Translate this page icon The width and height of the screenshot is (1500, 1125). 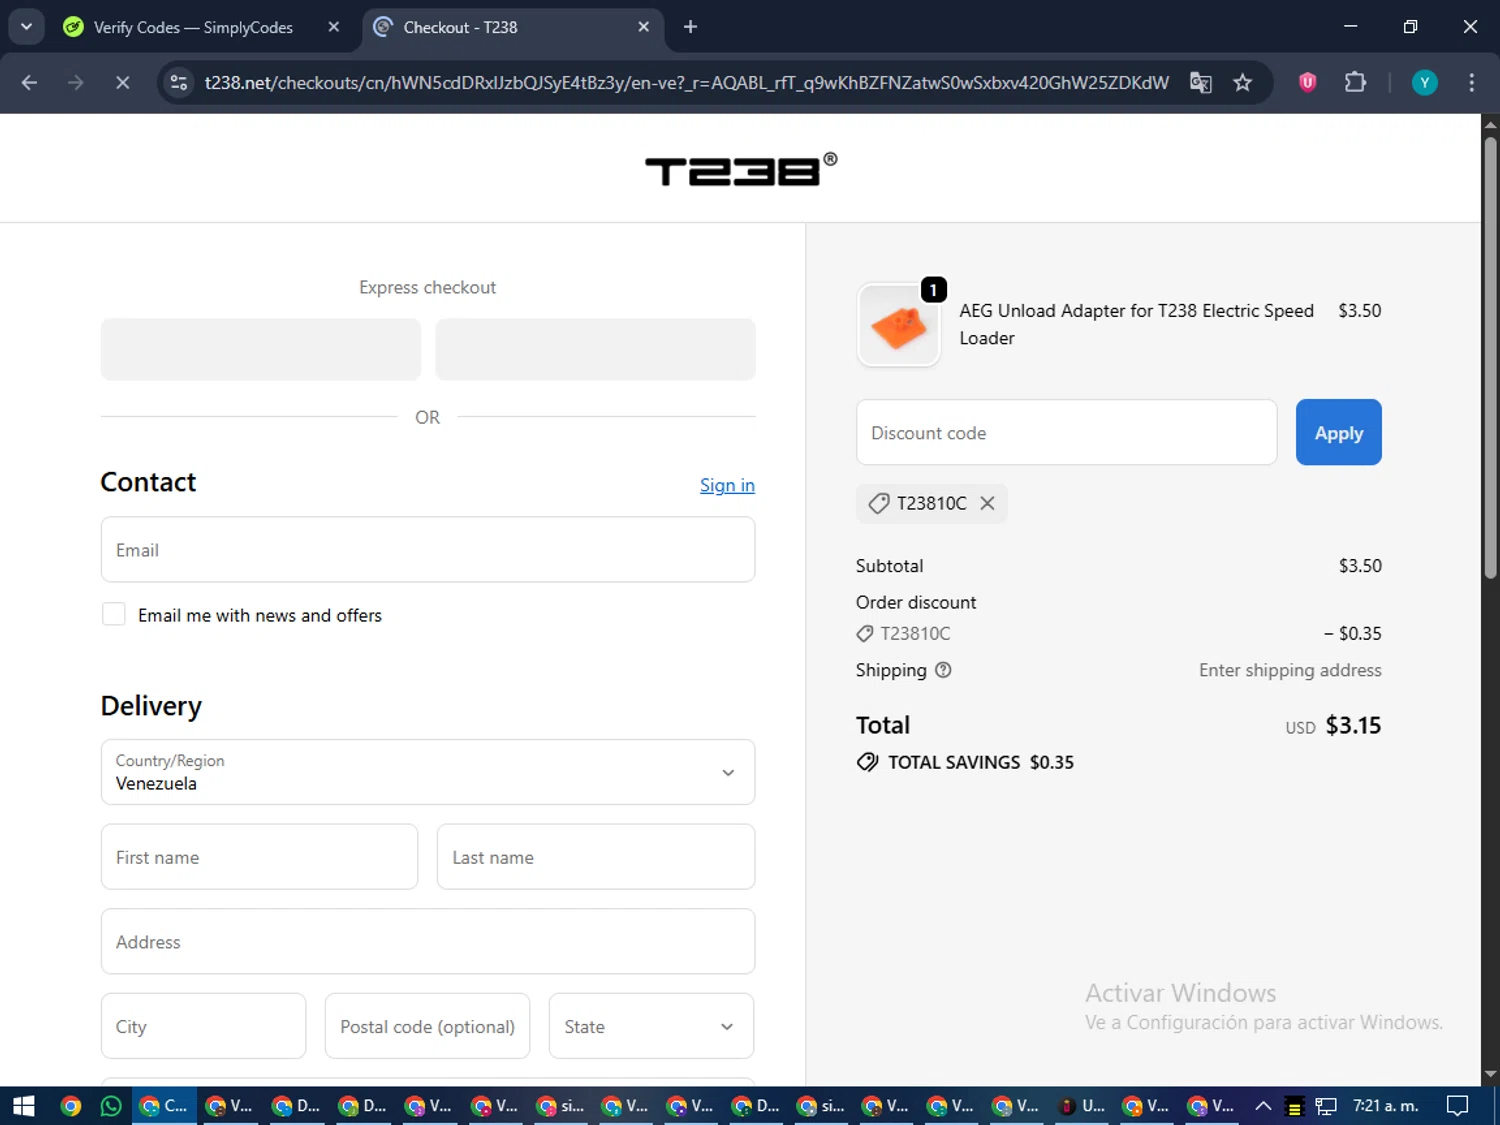[x=1201, y=83]
